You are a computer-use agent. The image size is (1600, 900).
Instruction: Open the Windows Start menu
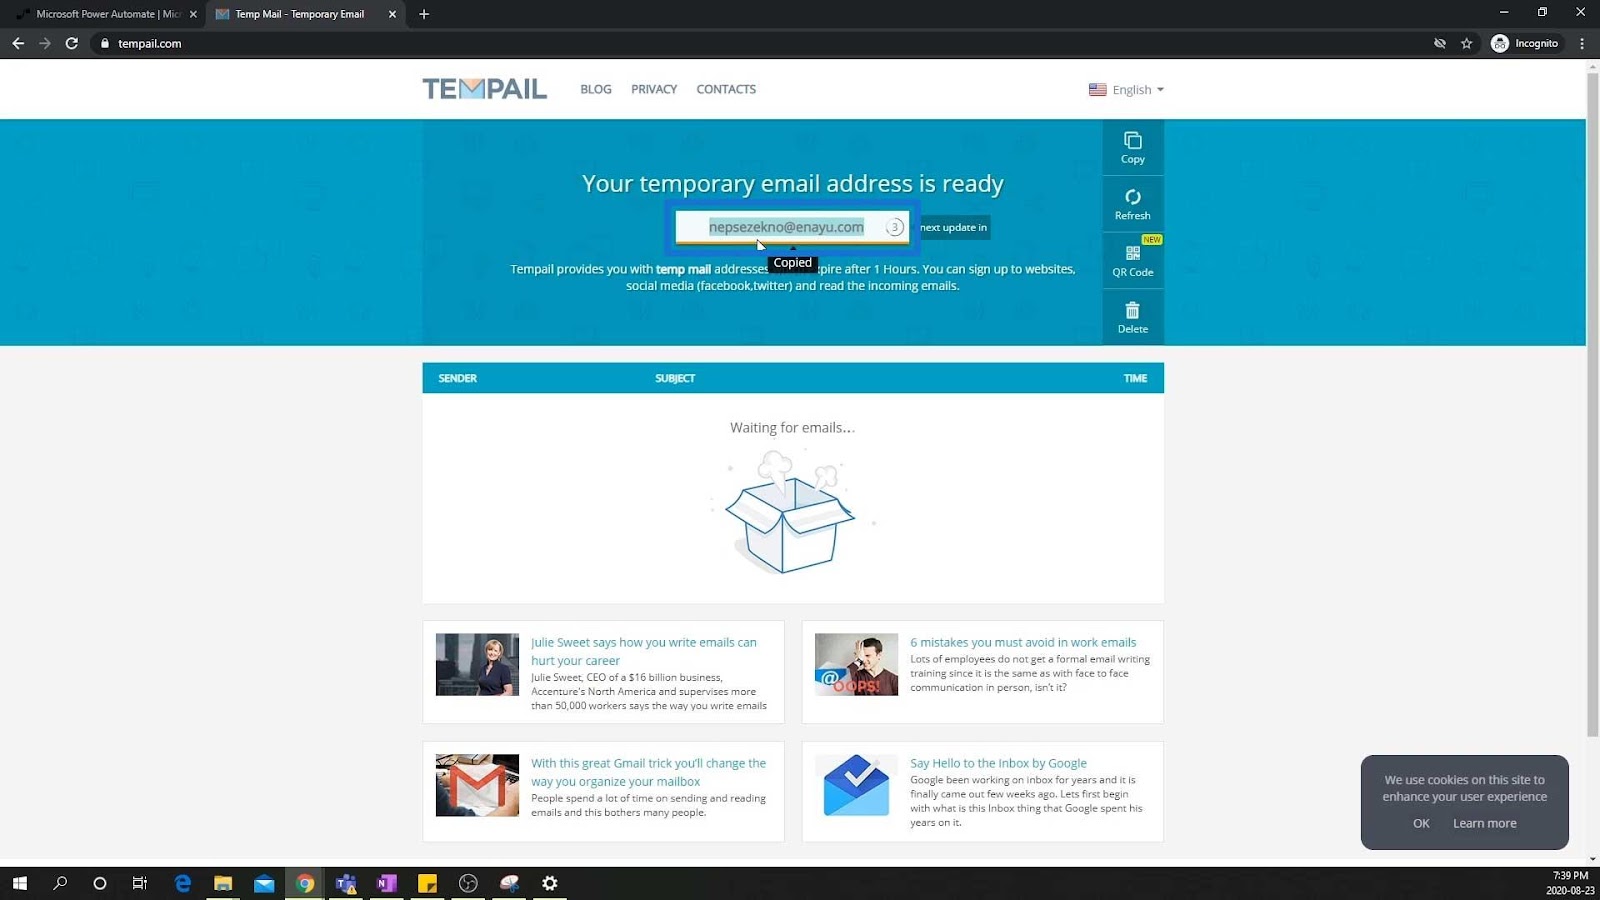point(19,883)
